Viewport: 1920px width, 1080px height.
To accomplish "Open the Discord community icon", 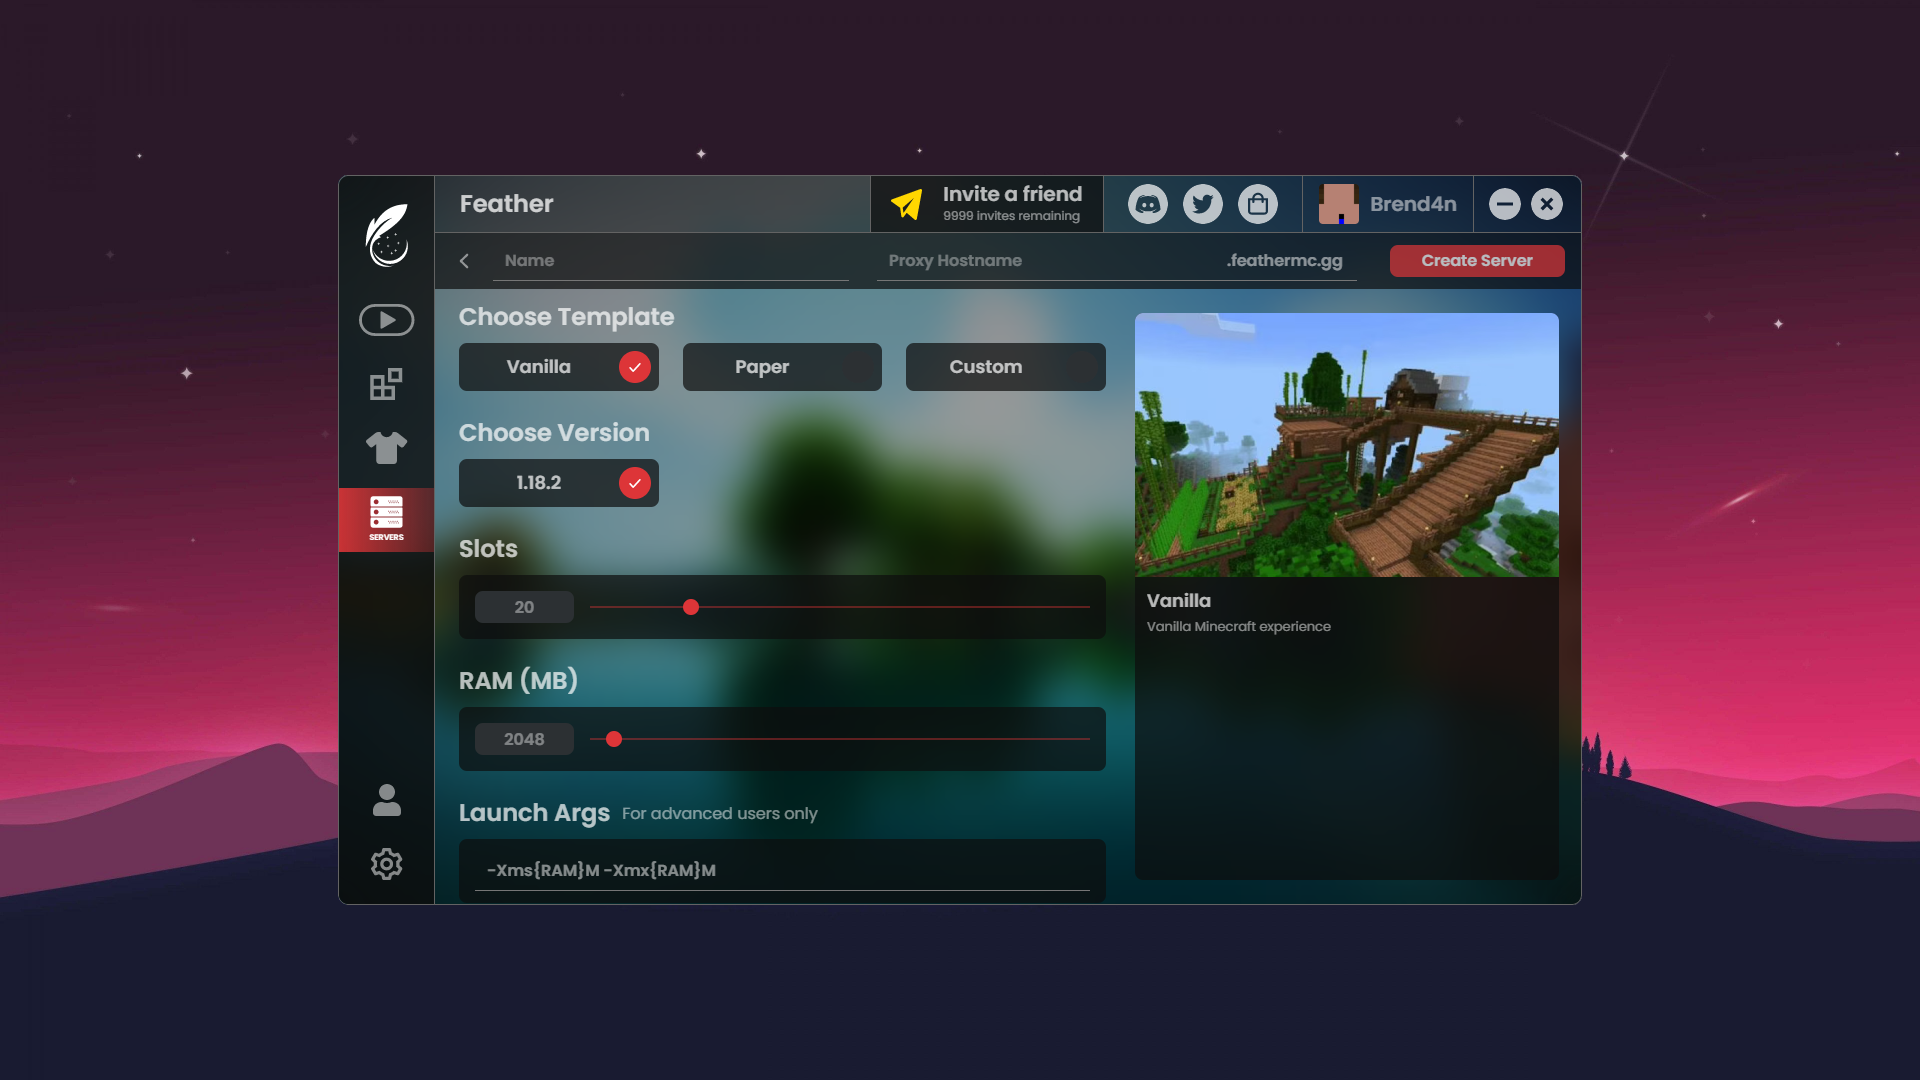I will tap(1146, 203).
